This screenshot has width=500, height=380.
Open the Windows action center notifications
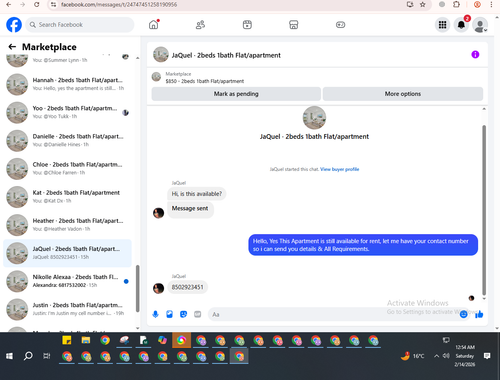coord(487,356)
